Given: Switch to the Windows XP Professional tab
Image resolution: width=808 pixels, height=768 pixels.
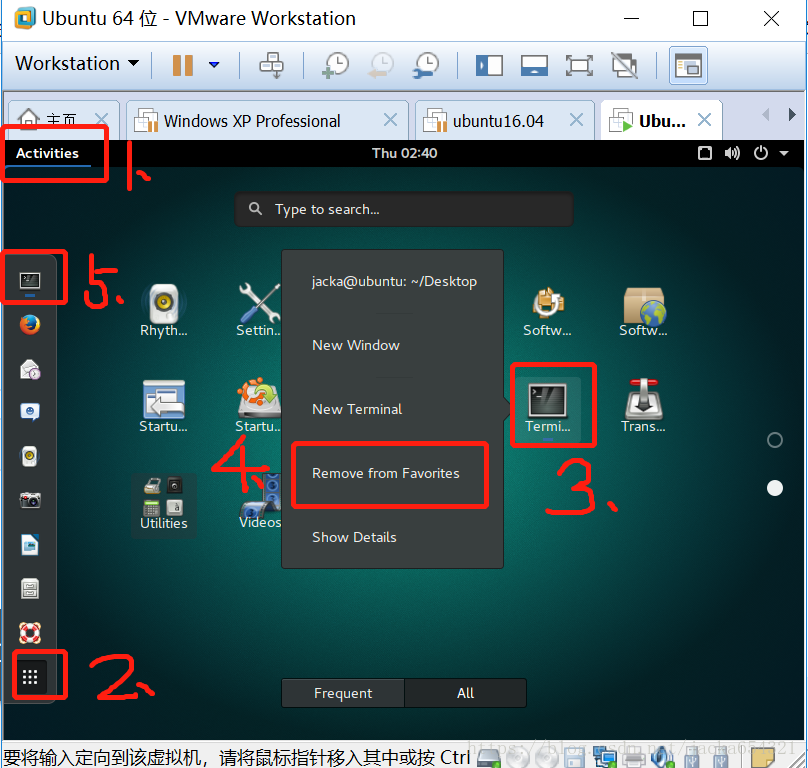Looking at the screenshot, I should [x=251, y=121].
